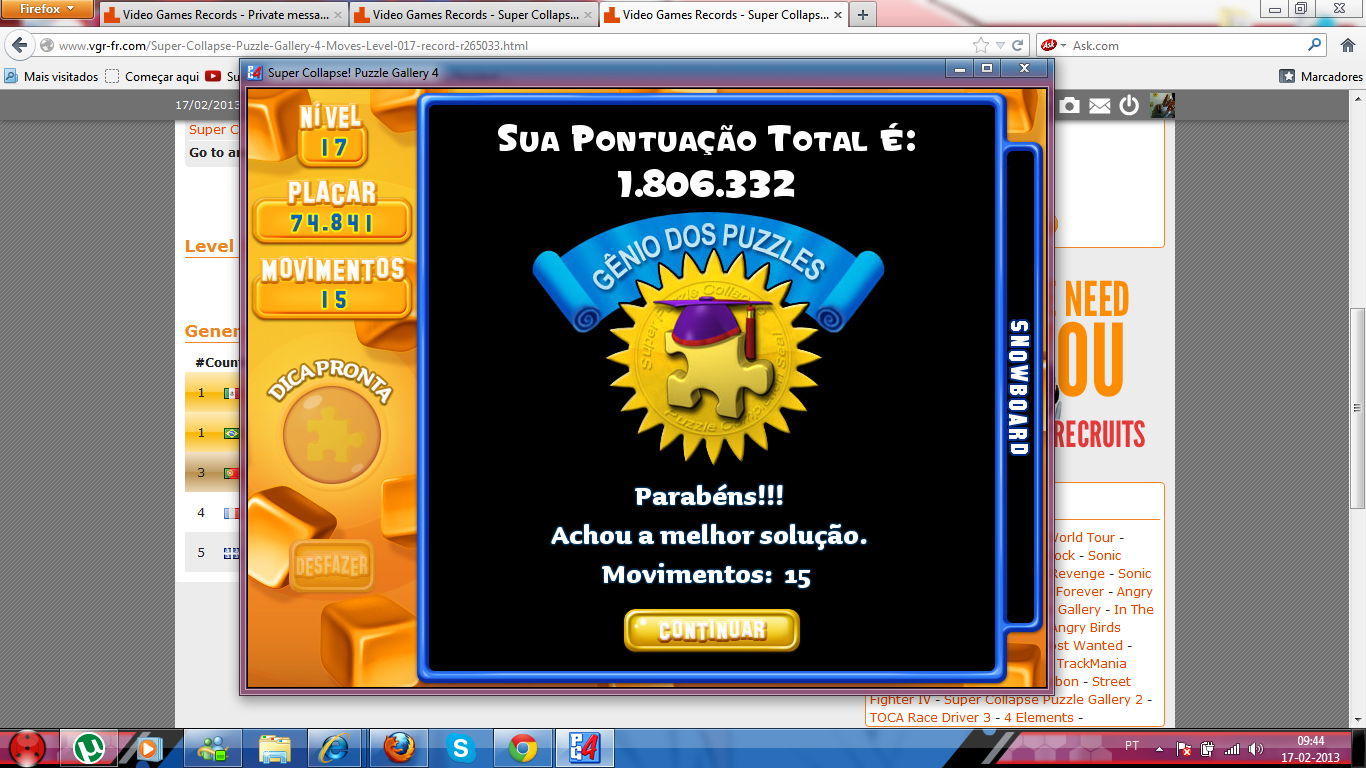Reload the page with the refresh icon

tap(1017, 46)
